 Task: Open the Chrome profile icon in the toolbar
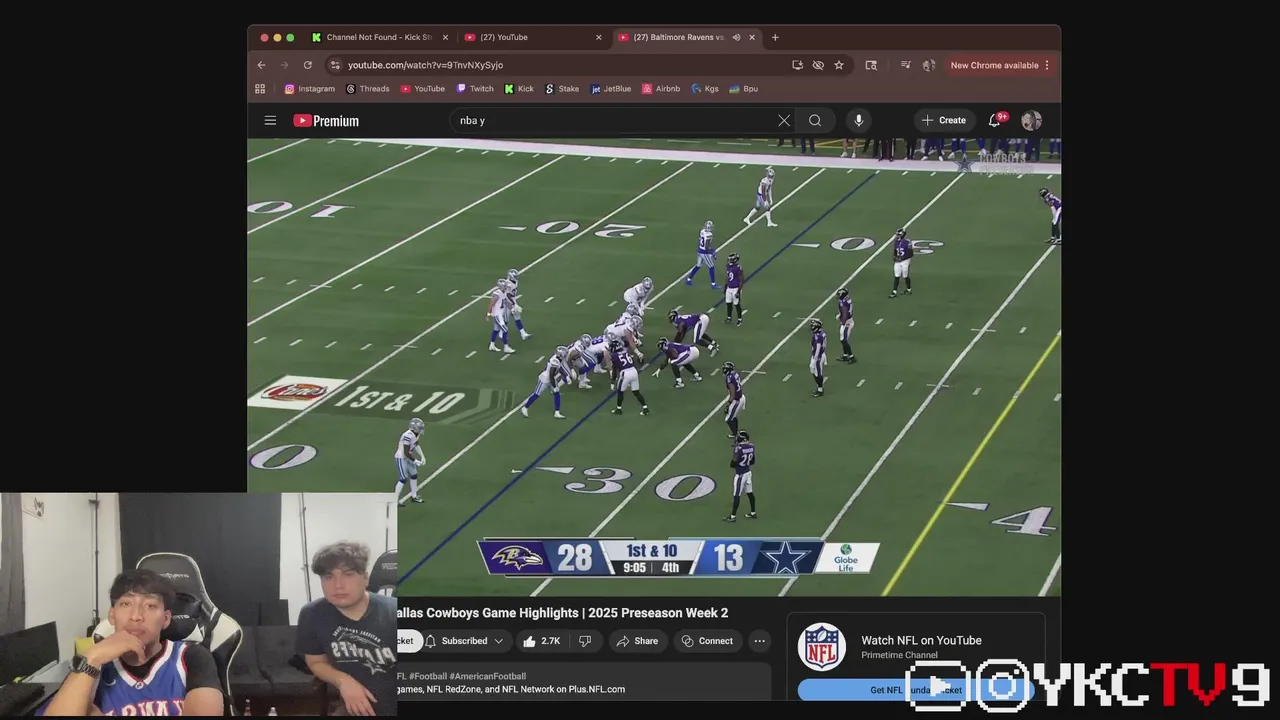[x=929, y=65]
